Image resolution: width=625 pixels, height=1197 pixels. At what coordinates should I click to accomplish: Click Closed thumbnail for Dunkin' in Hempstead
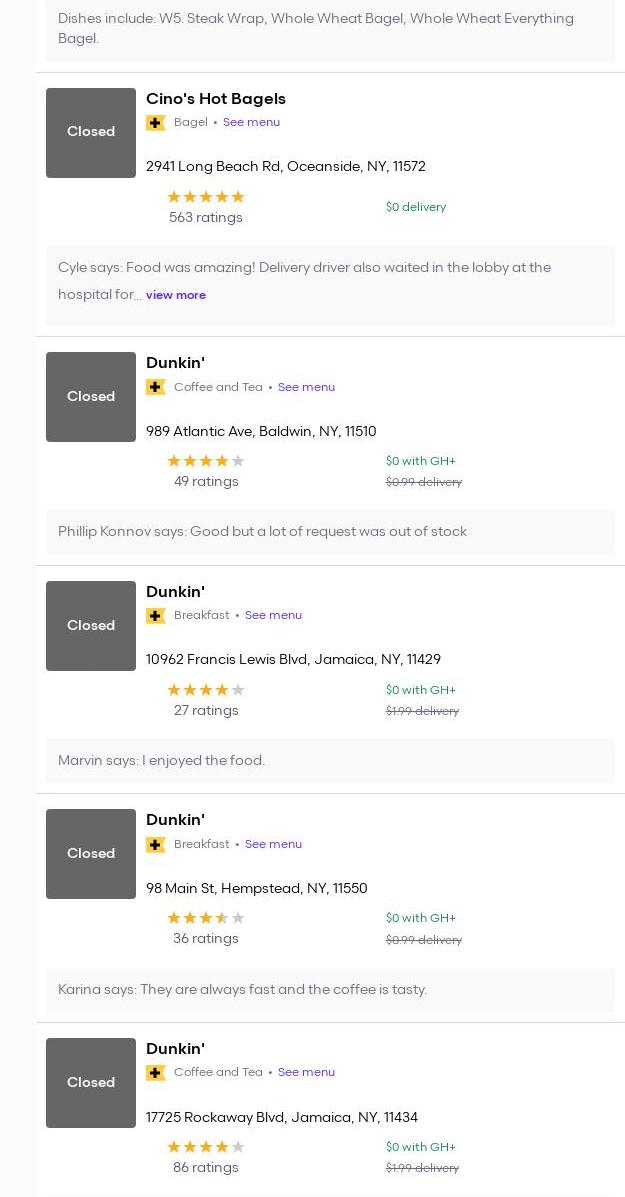click(91, 854)
